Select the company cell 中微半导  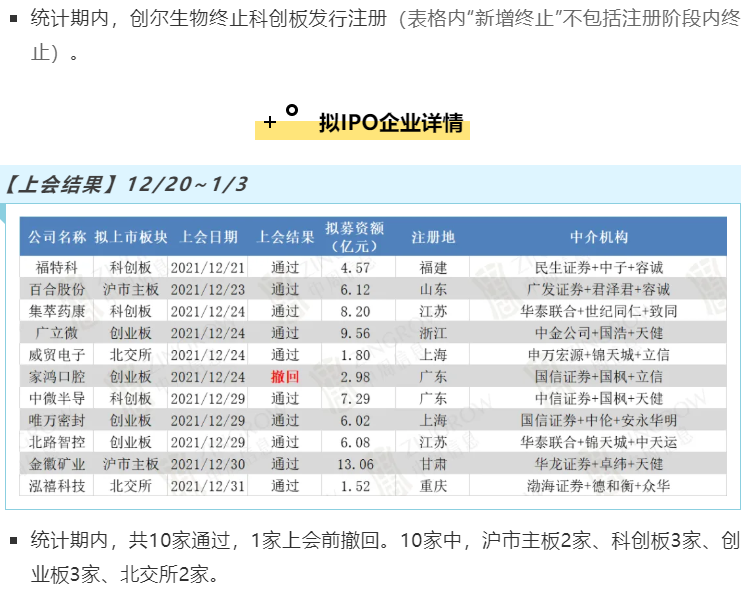click(57, 398)
